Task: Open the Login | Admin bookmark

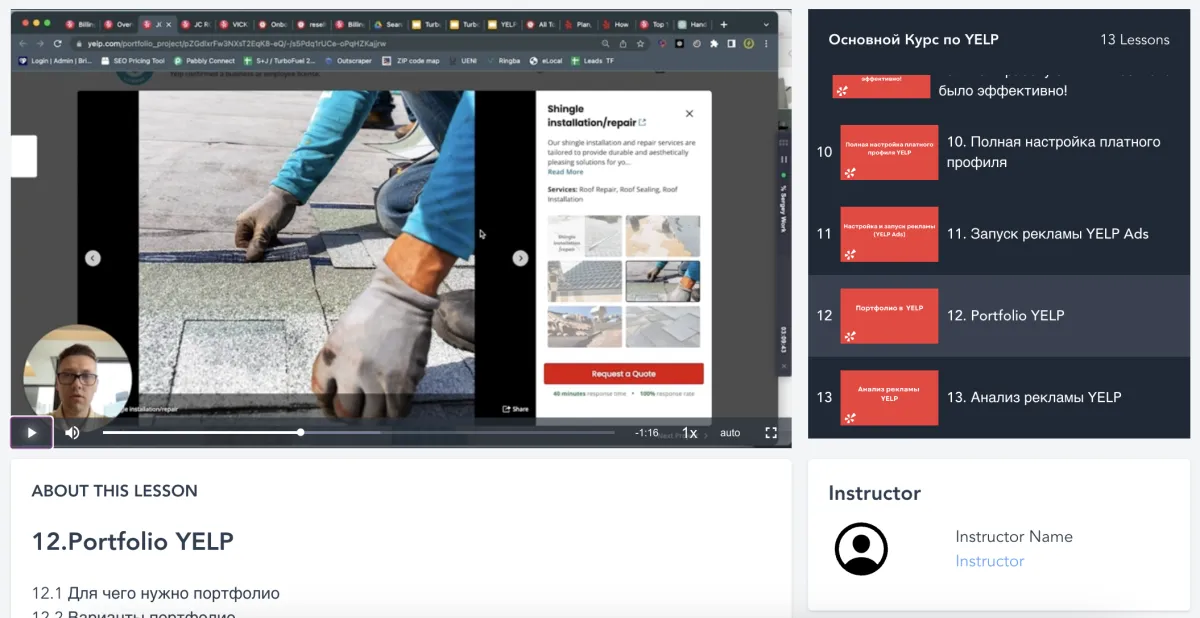Action: (x=55, y=61)
